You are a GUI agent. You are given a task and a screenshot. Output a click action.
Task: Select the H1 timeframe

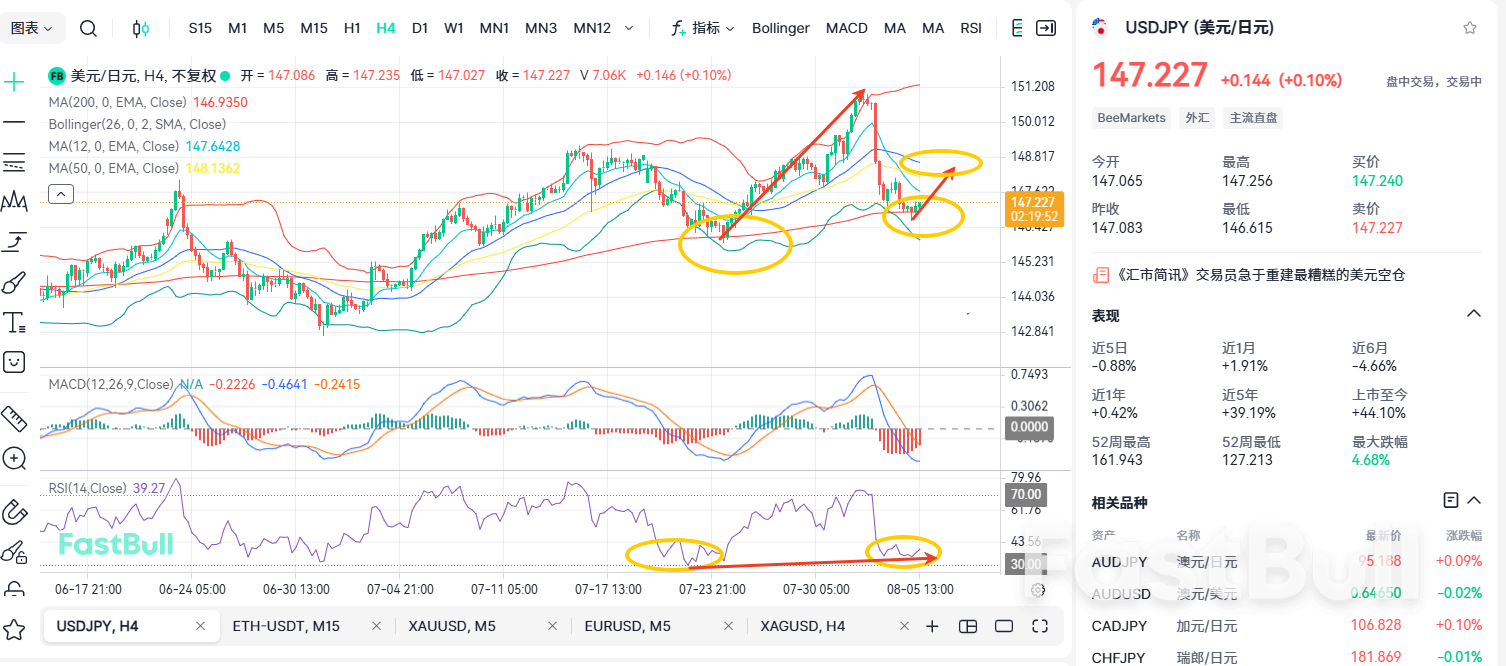pyautogui.click(x=352, y=28)
